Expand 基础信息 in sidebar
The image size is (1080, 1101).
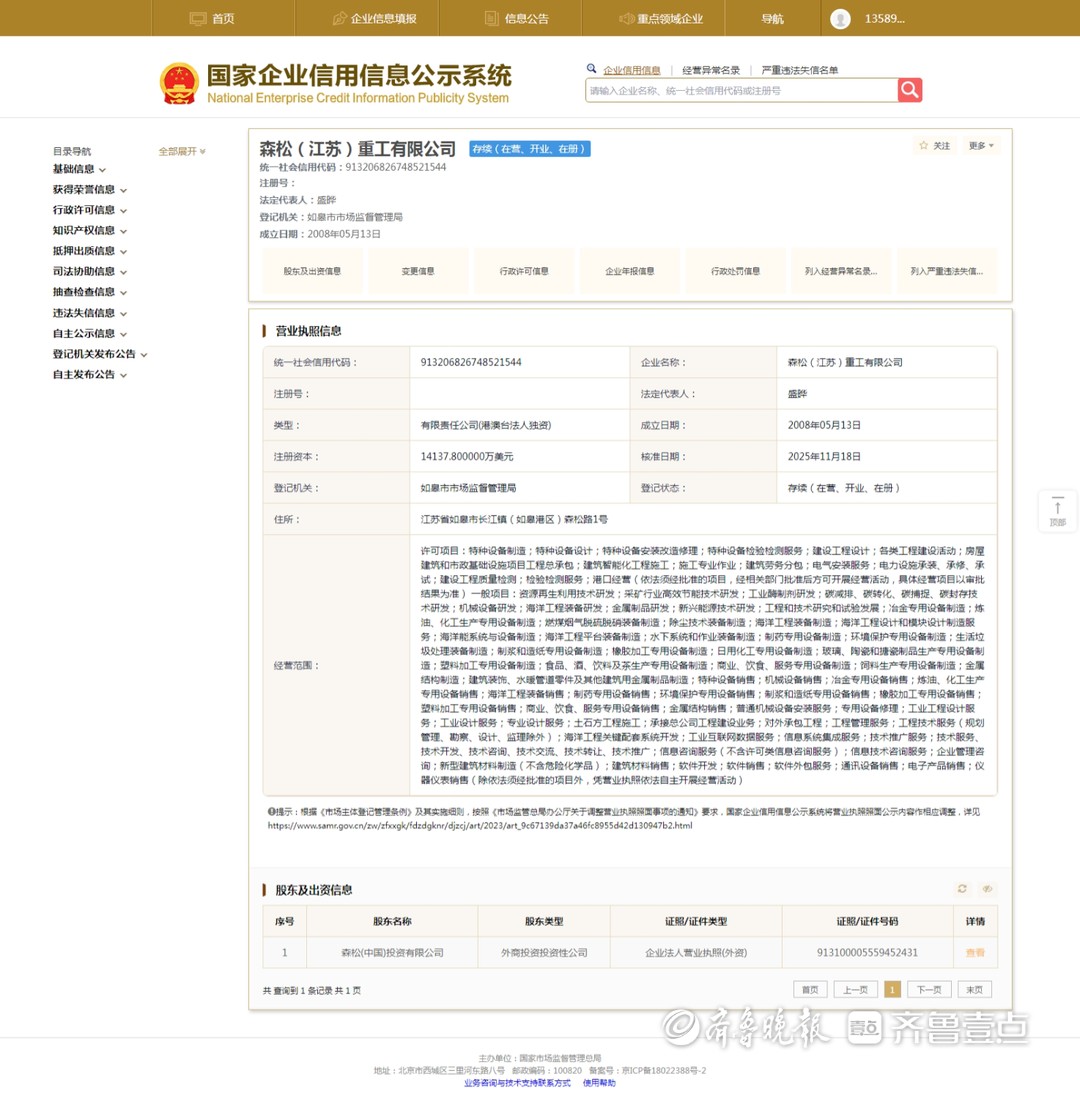[79, 169]
